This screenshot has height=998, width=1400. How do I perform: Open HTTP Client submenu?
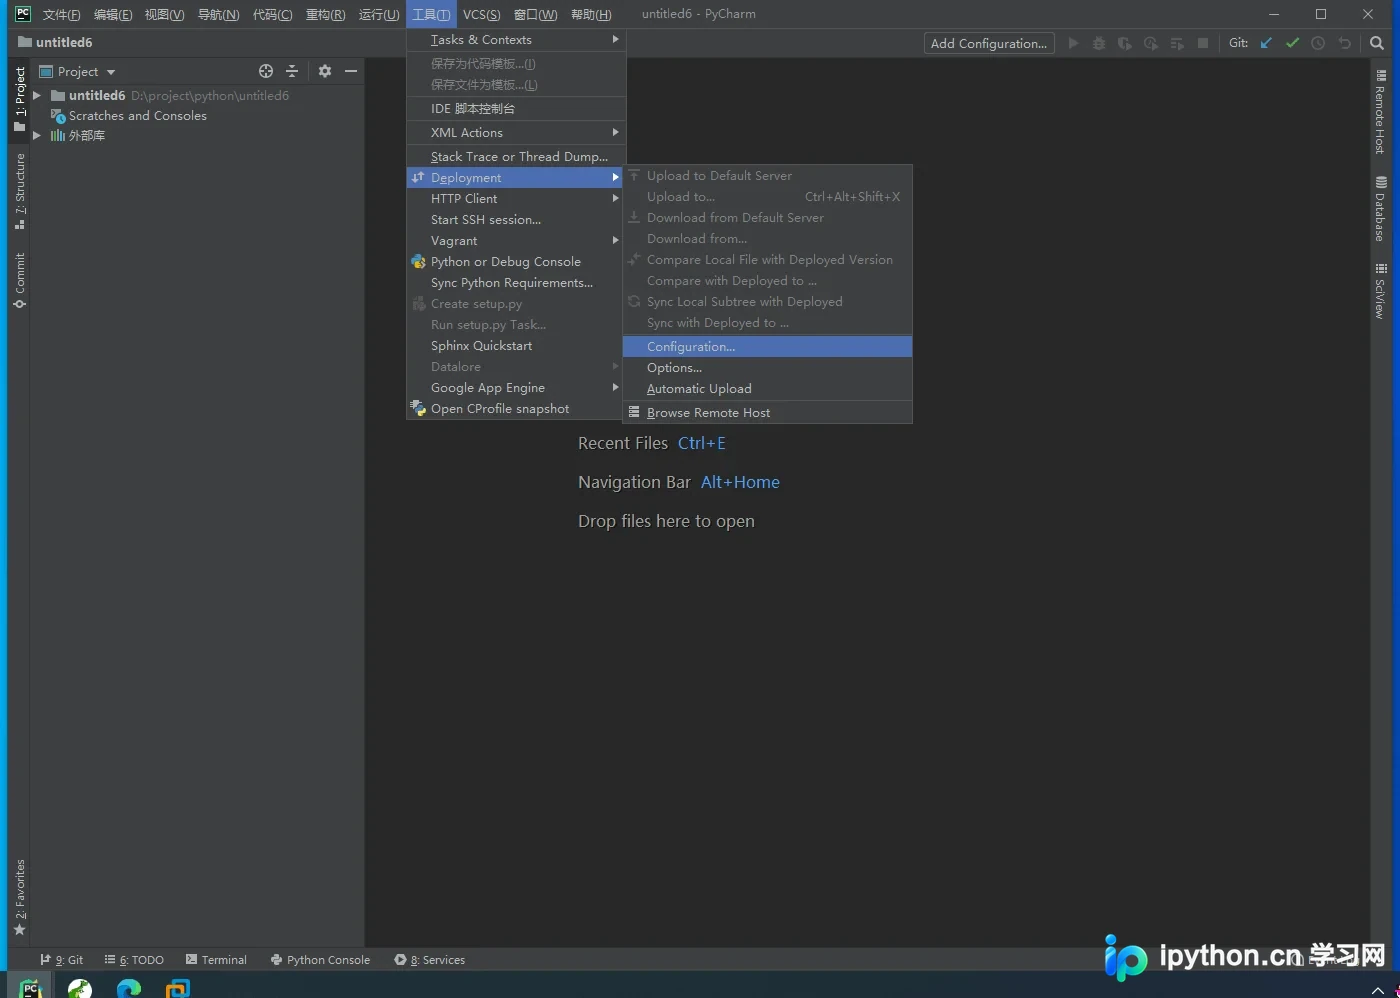click(516, 198)
